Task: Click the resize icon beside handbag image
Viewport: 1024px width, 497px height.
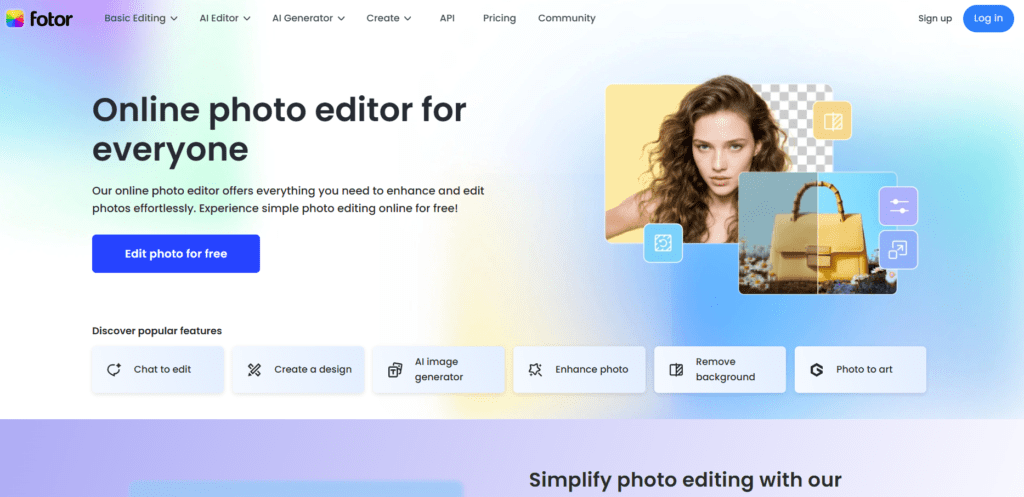Action: 898,249
